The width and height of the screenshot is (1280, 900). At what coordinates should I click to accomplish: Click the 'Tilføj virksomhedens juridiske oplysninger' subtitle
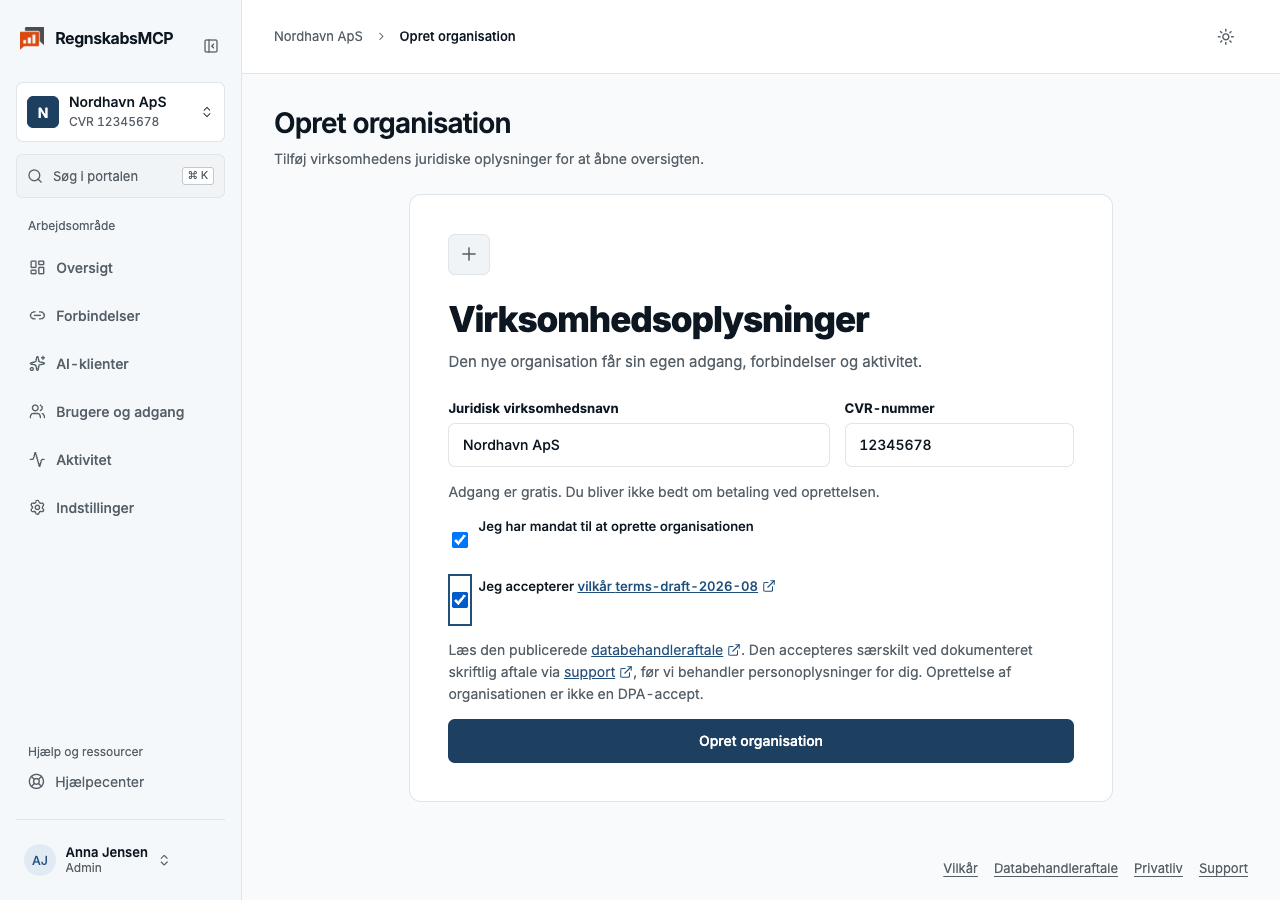point(489,159)
